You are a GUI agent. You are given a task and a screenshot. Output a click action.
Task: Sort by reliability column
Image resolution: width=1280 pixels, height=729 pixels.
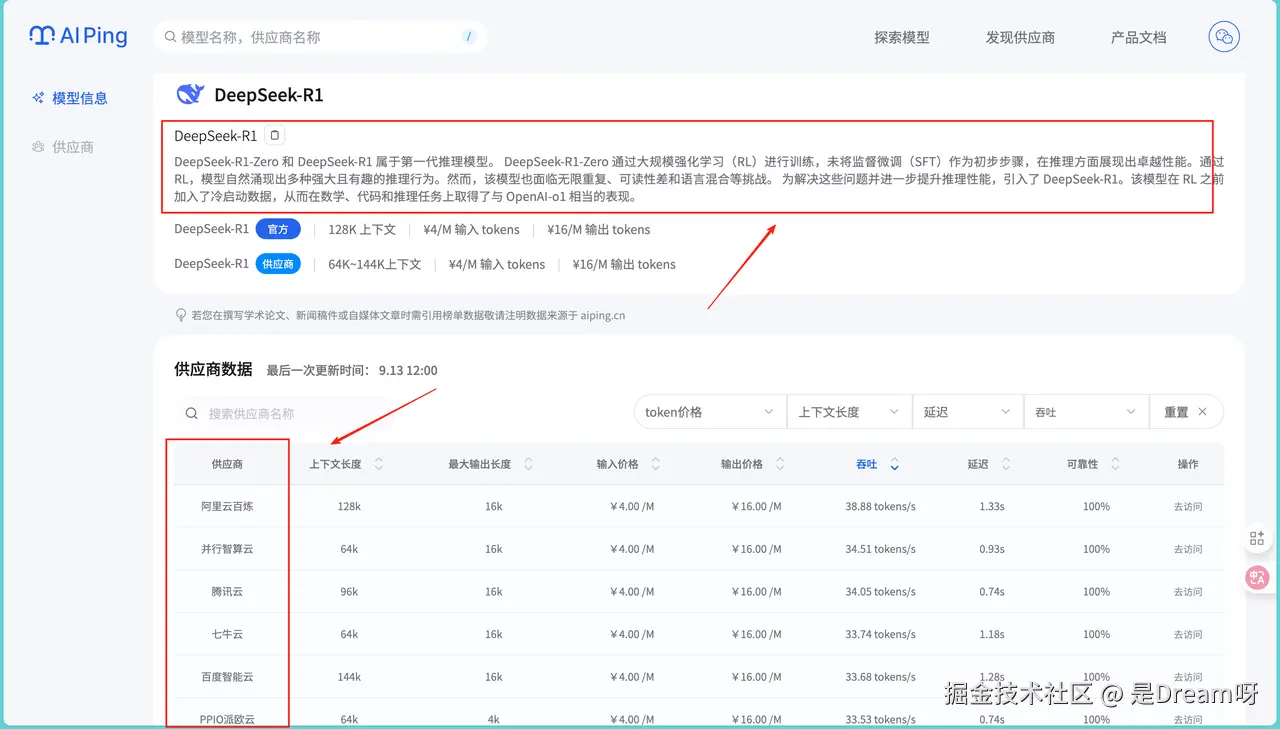click(x=1115, y=464)
